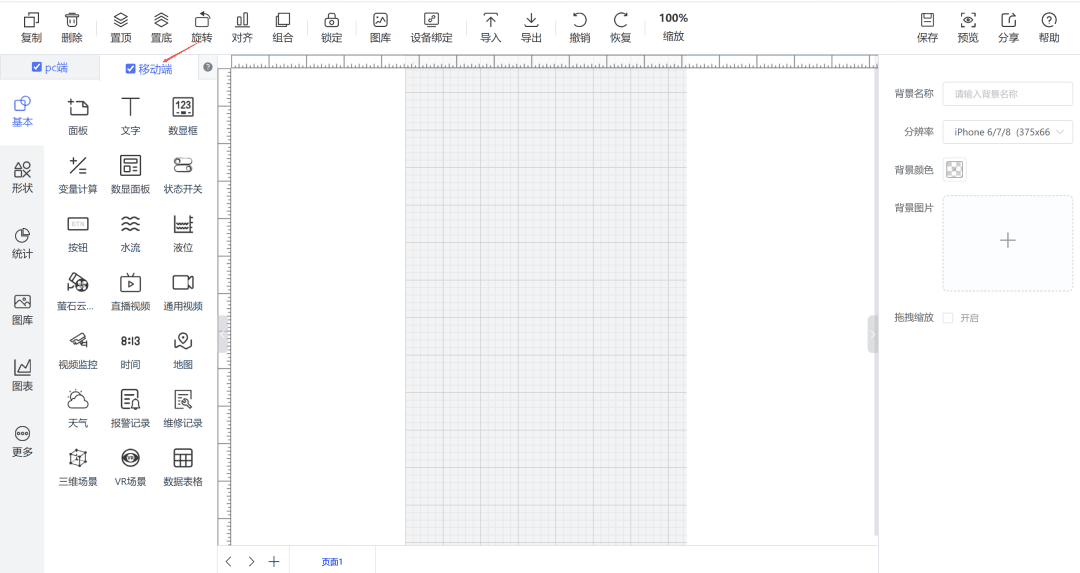The height and width of the screenshot is (573, 1080).
Task: Go to next page with right chevron
Action: [251, 561]
